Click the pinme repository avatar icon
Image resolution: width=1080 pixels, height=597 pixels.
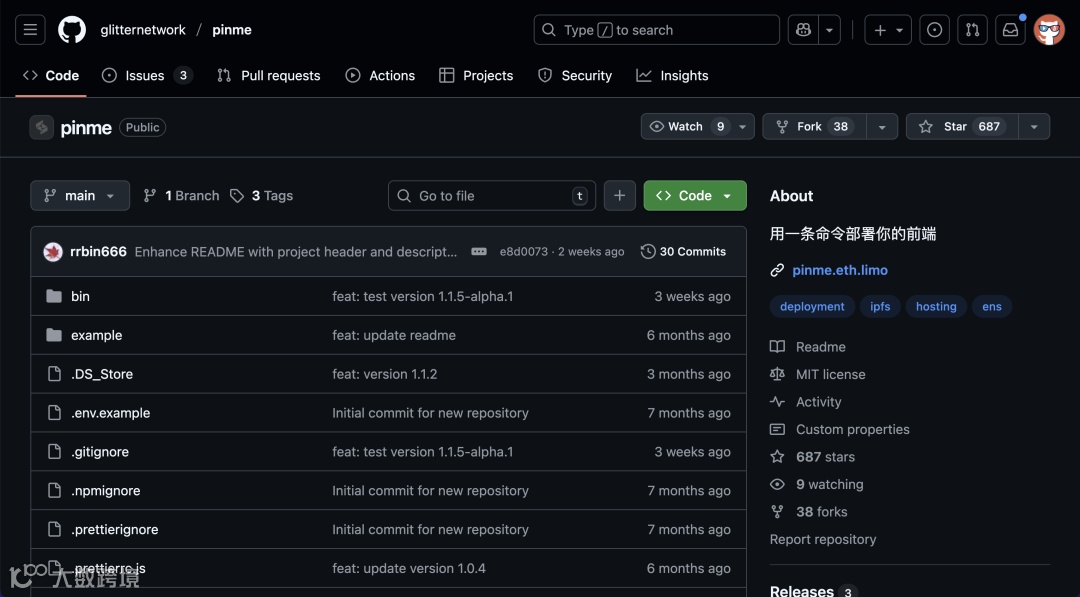(x=41, y=127)
